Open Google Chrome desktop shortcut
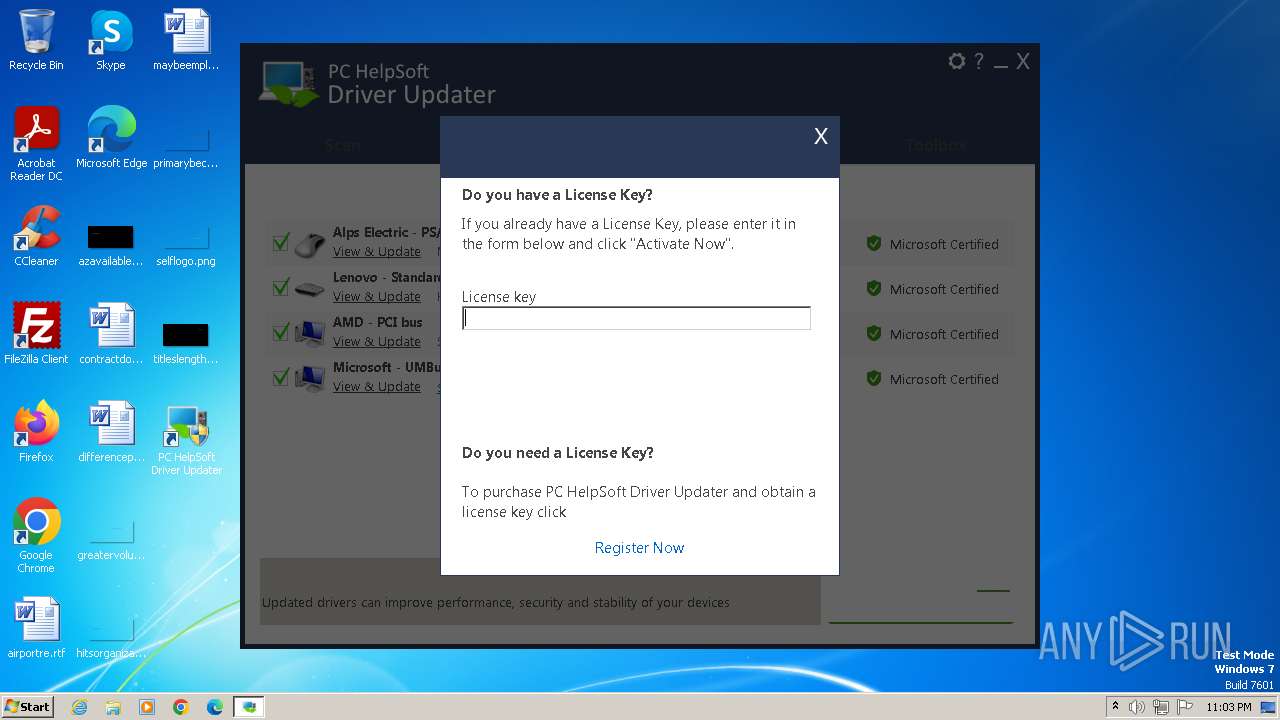The height and width of the screenshot is (720, 1280). point(36,536)
